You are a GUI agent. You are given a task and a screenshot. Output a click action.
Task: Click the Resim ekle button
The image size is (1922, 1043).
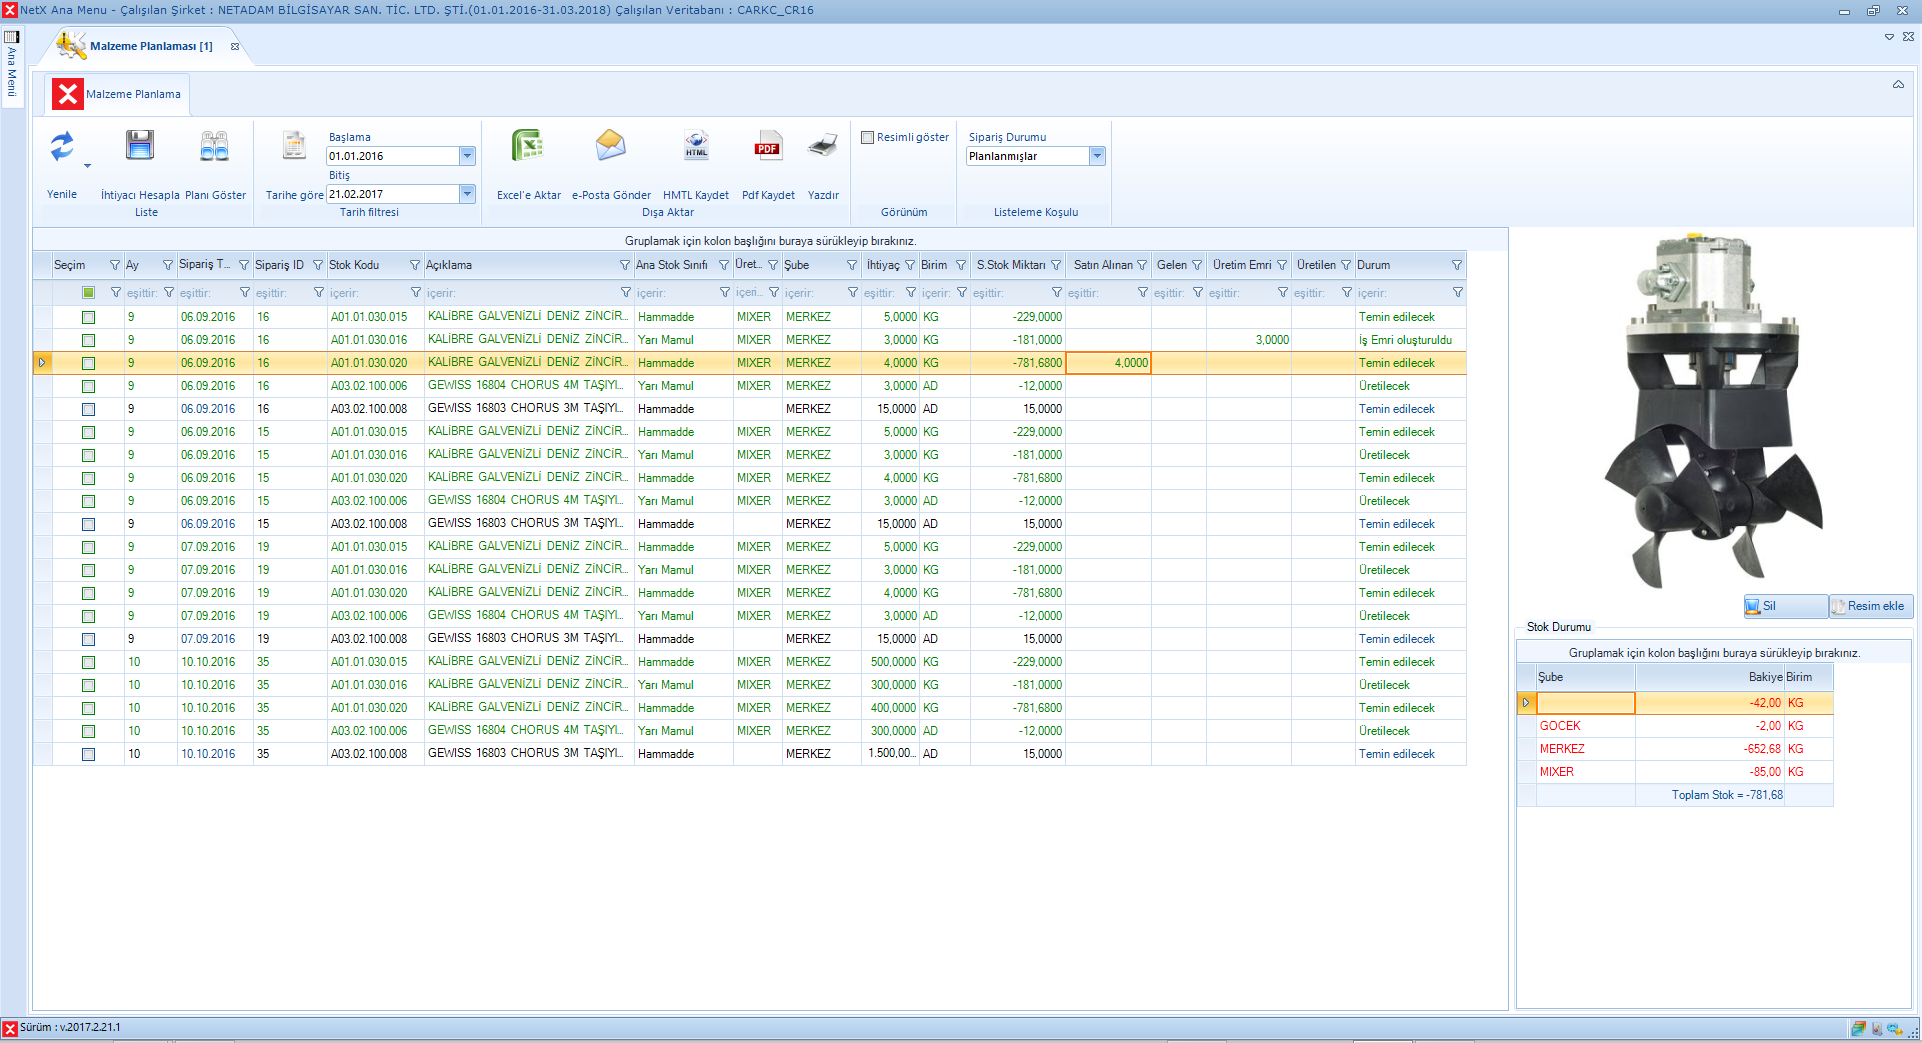click(1871, 606)
